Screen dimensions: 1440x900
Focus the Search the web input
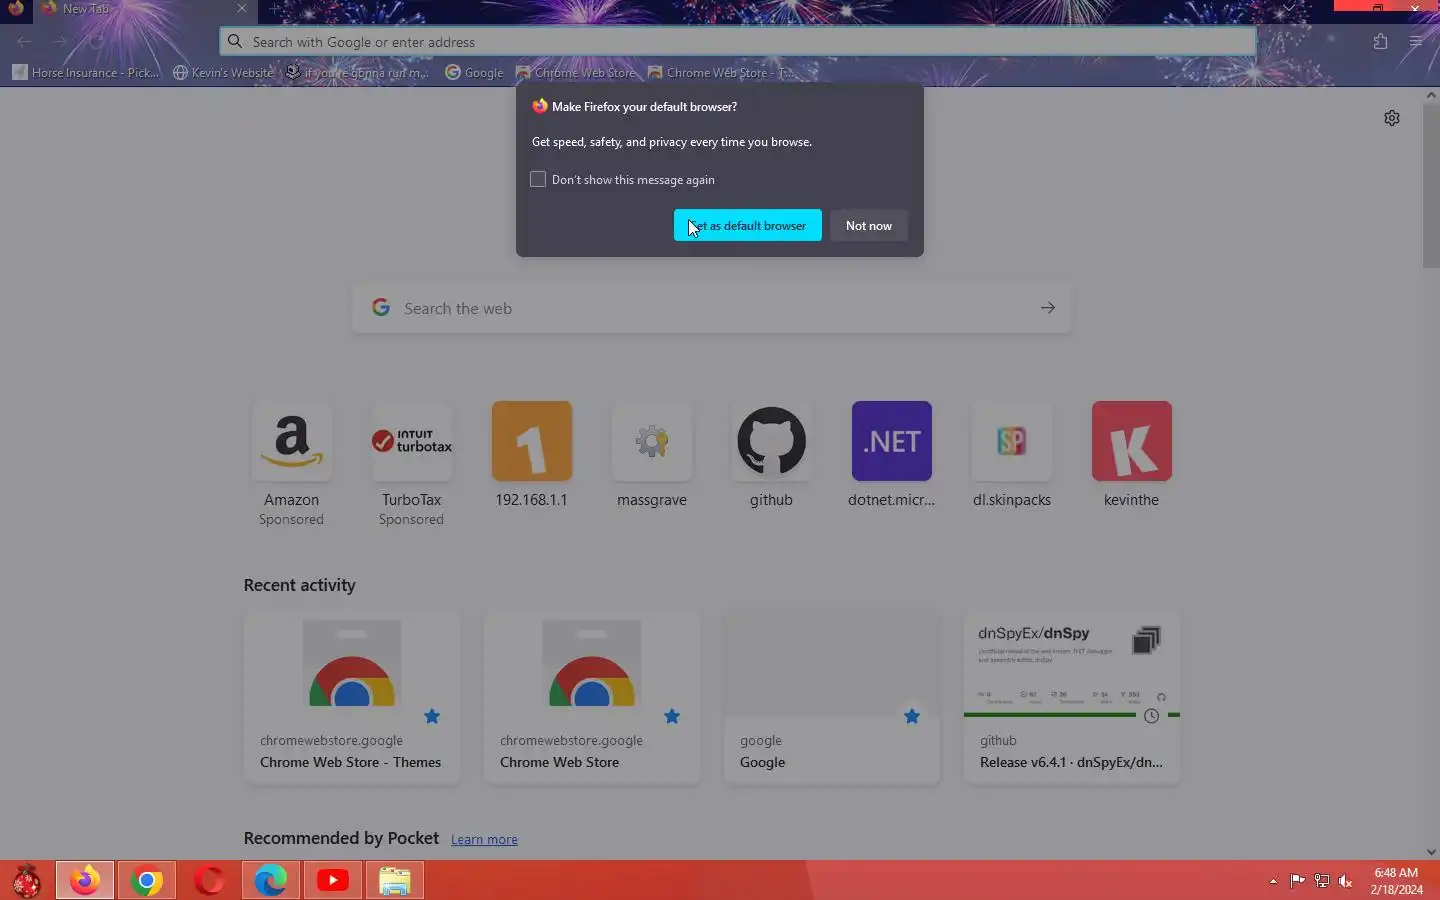click(x=712, y=308)
